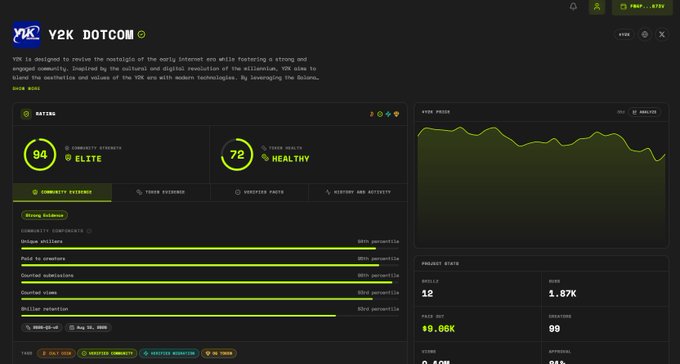Click the teal migration badge in Rating header
680x364 pixels.
pos(388,114)
